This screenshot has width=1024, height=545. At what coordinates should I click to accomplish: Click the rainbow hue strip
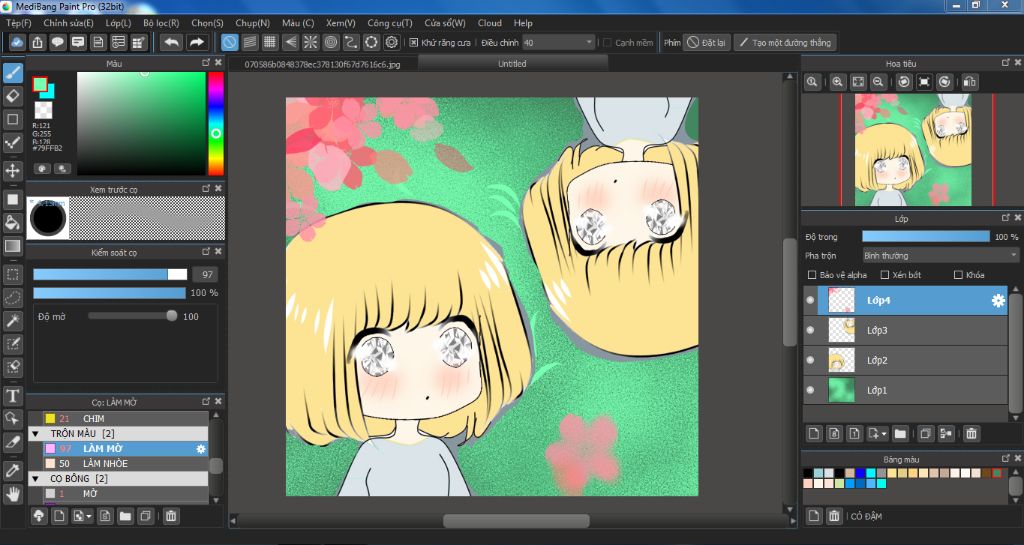216,123
